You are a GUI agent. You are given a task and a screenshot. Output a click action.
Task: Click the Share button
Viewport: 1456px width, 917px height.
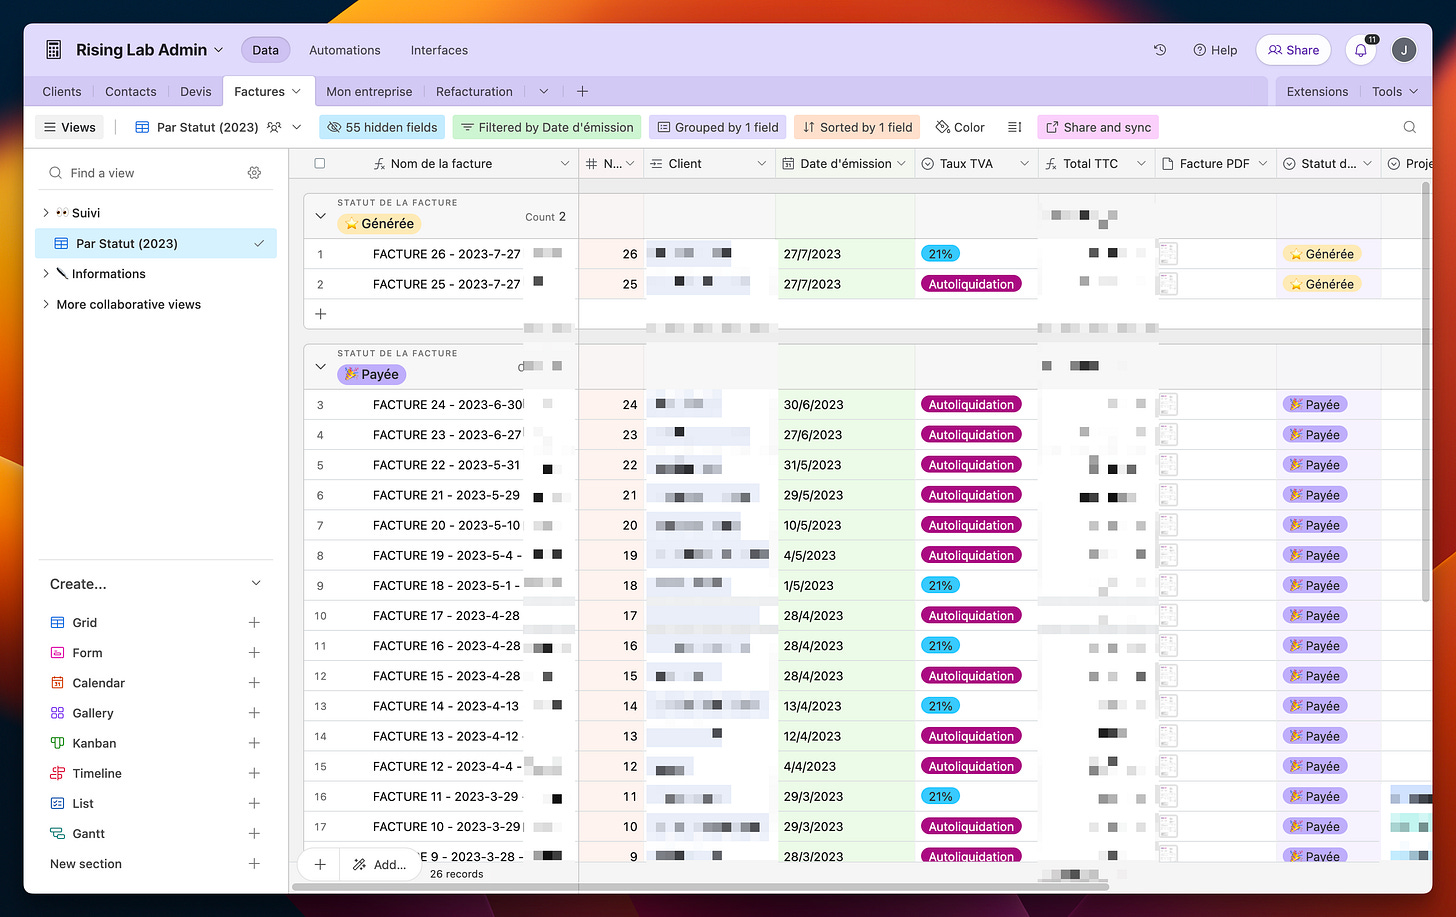click(x=1294, y=50)
